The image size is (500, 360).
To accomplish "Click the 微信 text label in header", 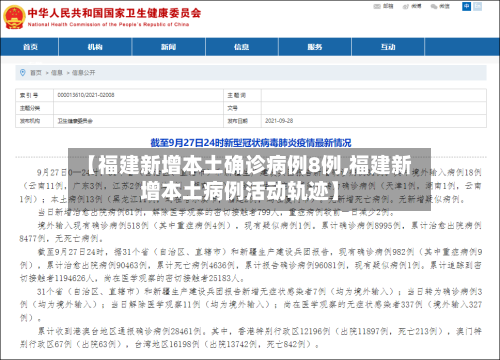I will click(x=445, y=6).
